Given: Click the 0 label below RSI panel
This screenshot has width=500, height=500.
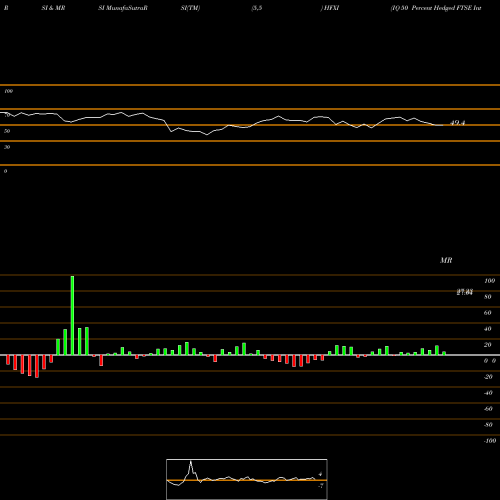Looking at the screenshot, I should [x=5, y=171].
